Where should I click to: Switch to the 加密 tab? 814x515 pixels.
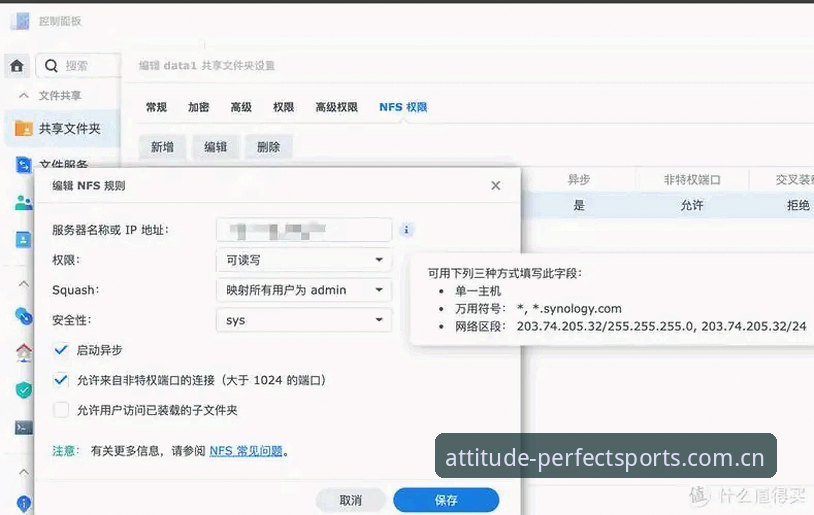[198, 107]
